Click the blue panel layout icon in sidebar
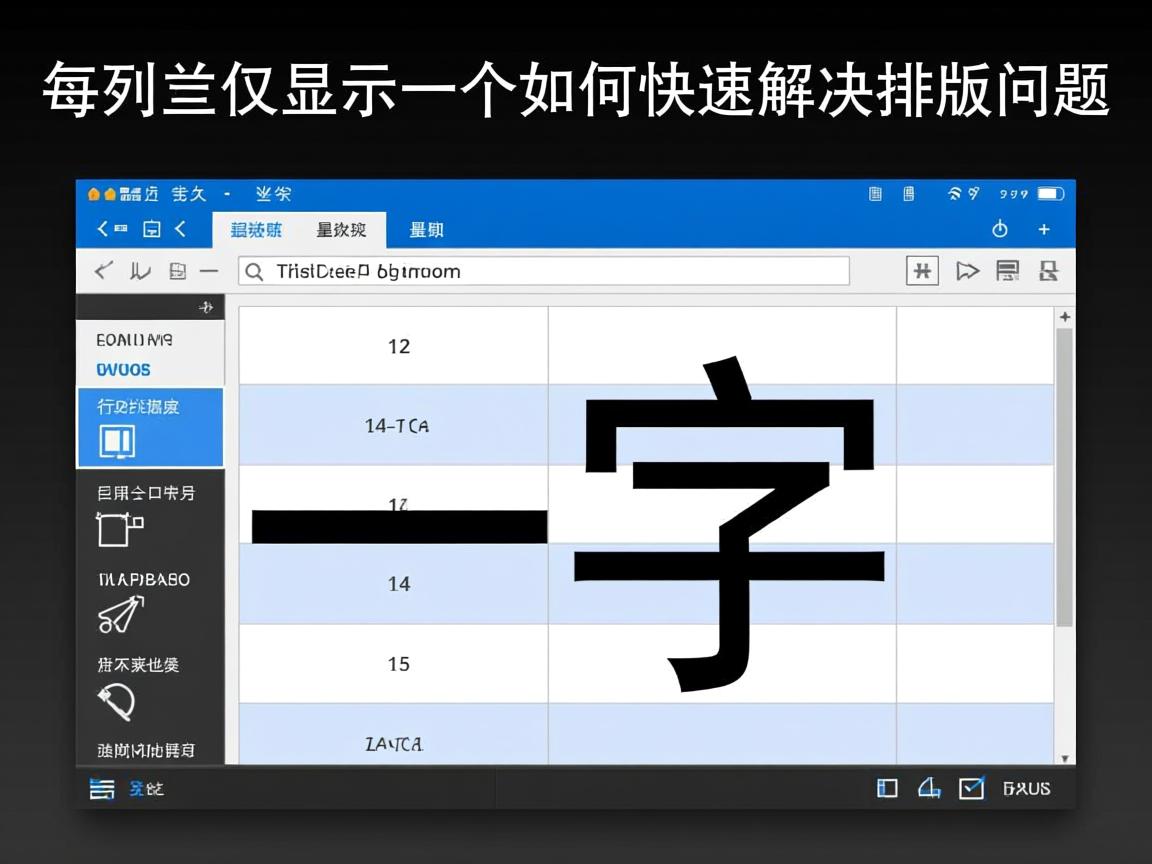 (x=117, y=441)
